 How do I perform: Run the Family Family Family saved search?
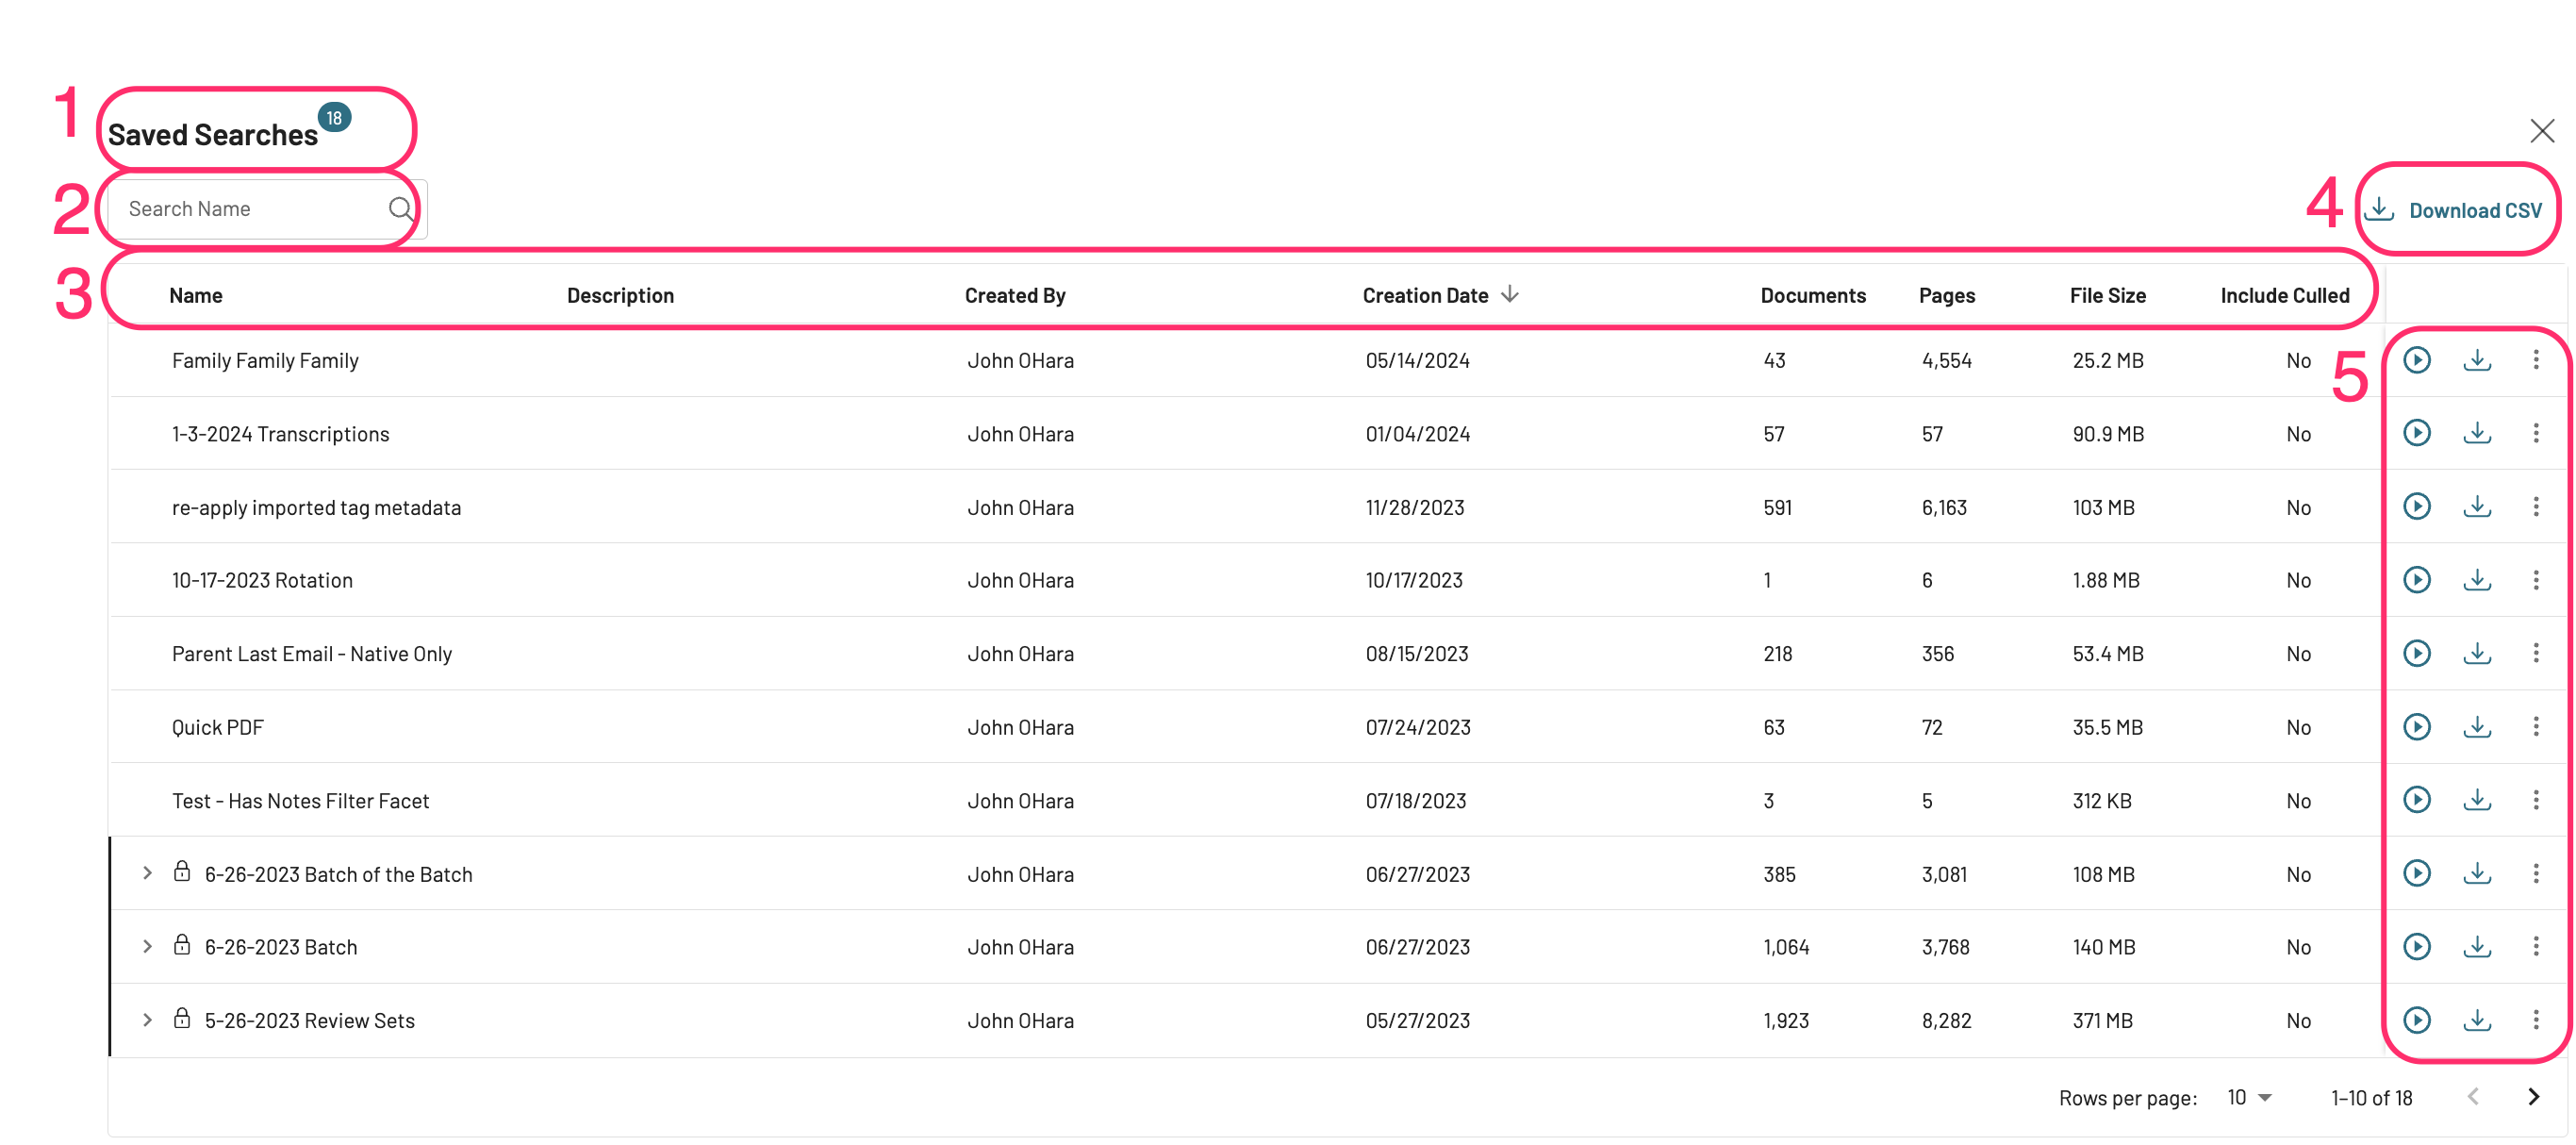point(2417,360)
